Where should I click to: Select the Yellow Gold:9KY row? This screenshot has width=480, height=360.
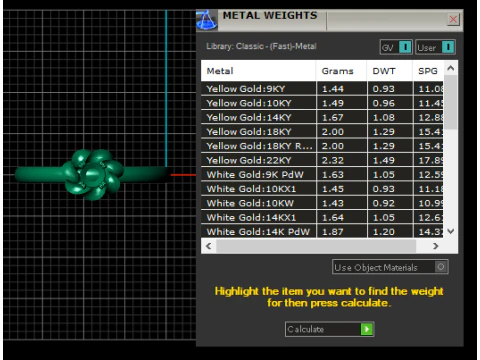tap(322, 89)
